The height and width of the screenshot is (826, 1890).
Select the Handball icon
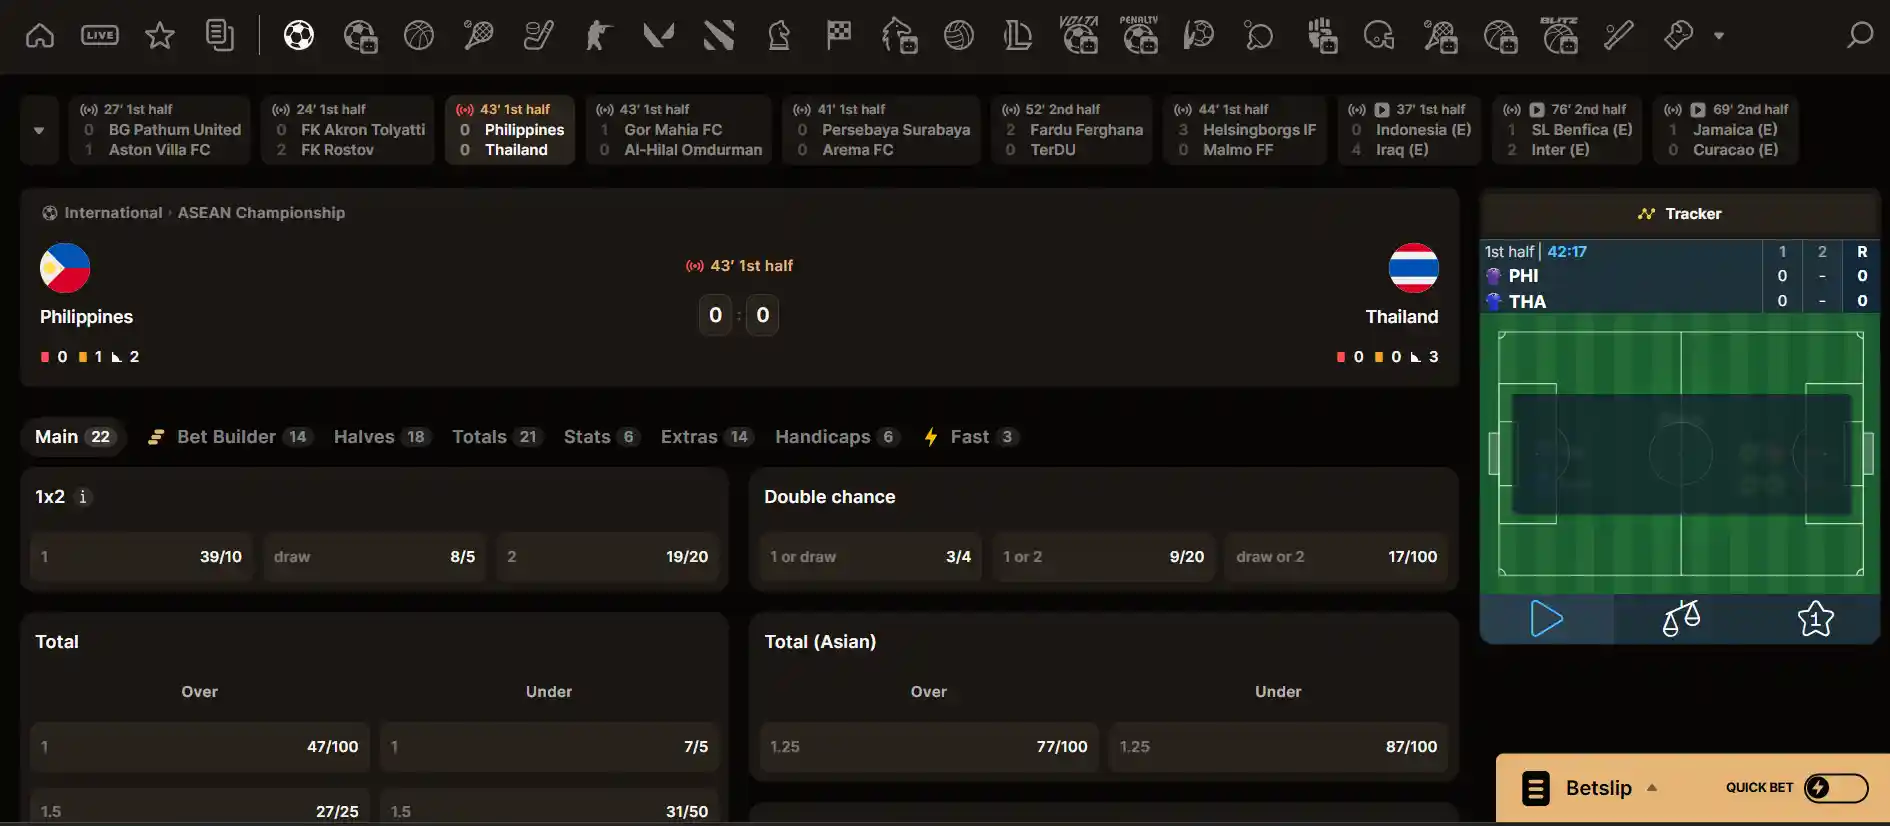1199,36
